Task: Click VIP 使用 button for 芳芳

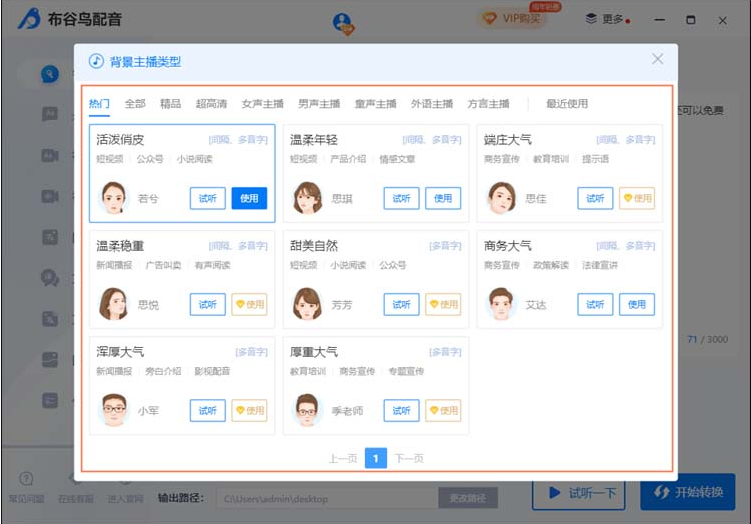Action: click(x=443, y=304)
